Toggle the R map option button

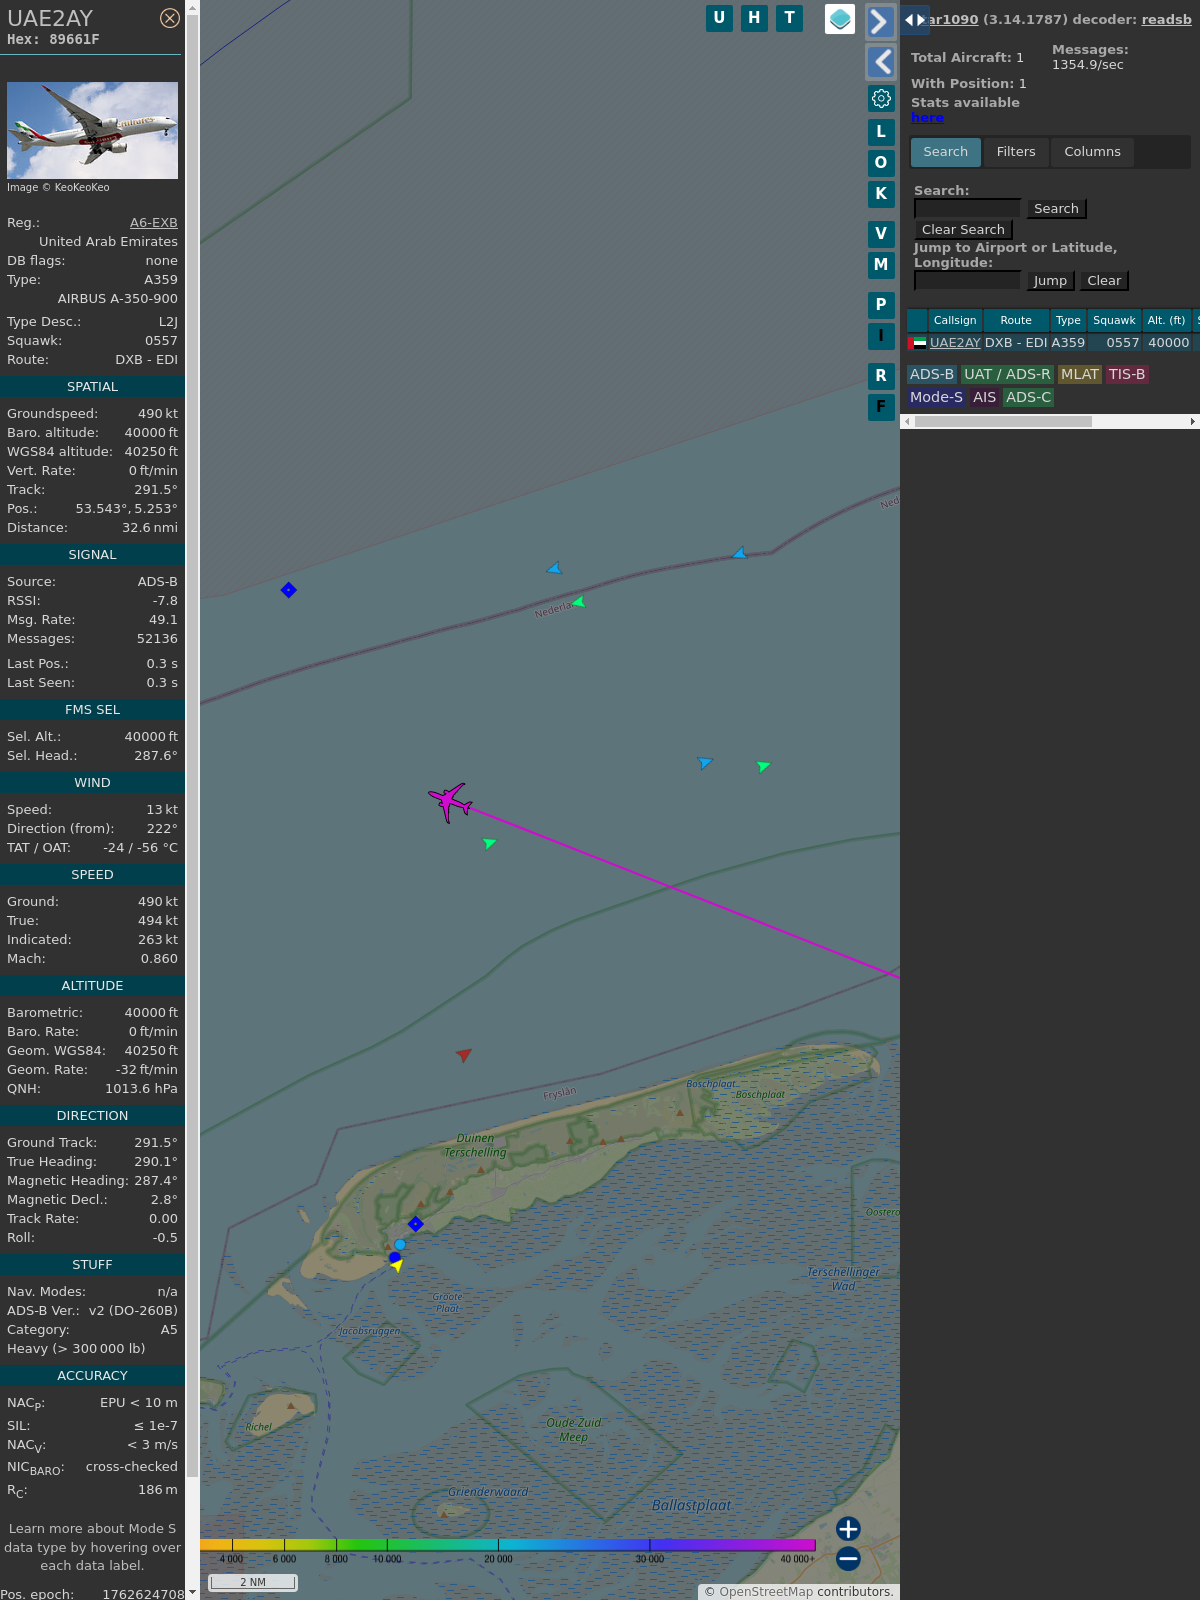881,376
